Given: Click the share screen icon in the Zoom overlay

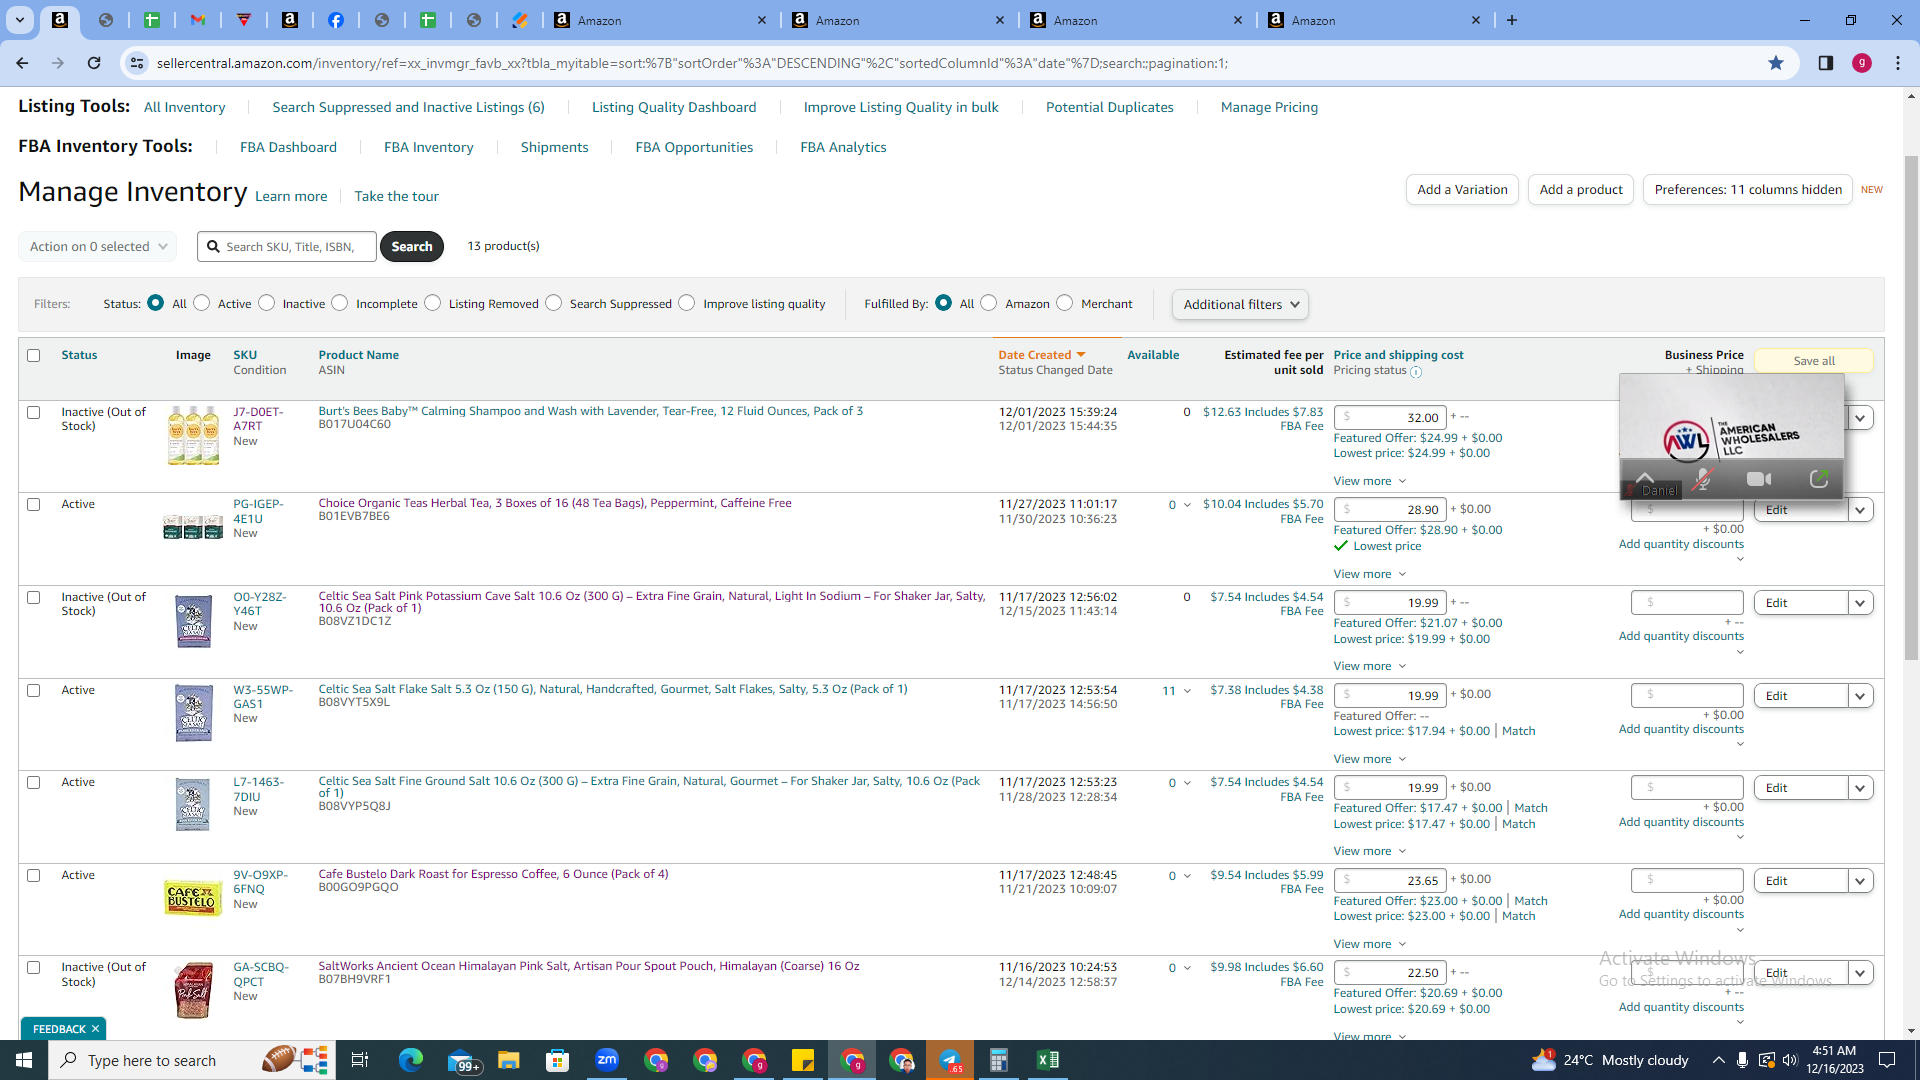Looking at the screenshot, I should click(x=1819, y=480).
